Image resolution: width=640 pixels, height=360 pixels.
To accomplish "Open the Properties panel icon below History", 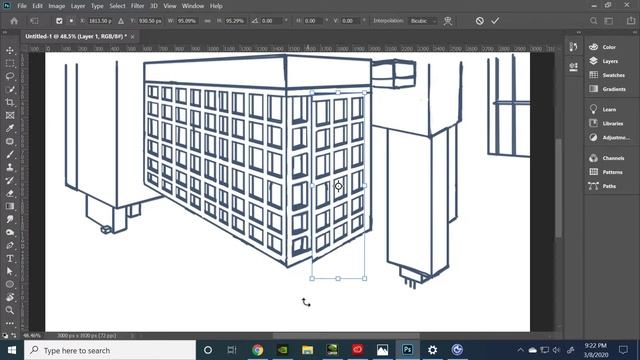I will point(573,67).
